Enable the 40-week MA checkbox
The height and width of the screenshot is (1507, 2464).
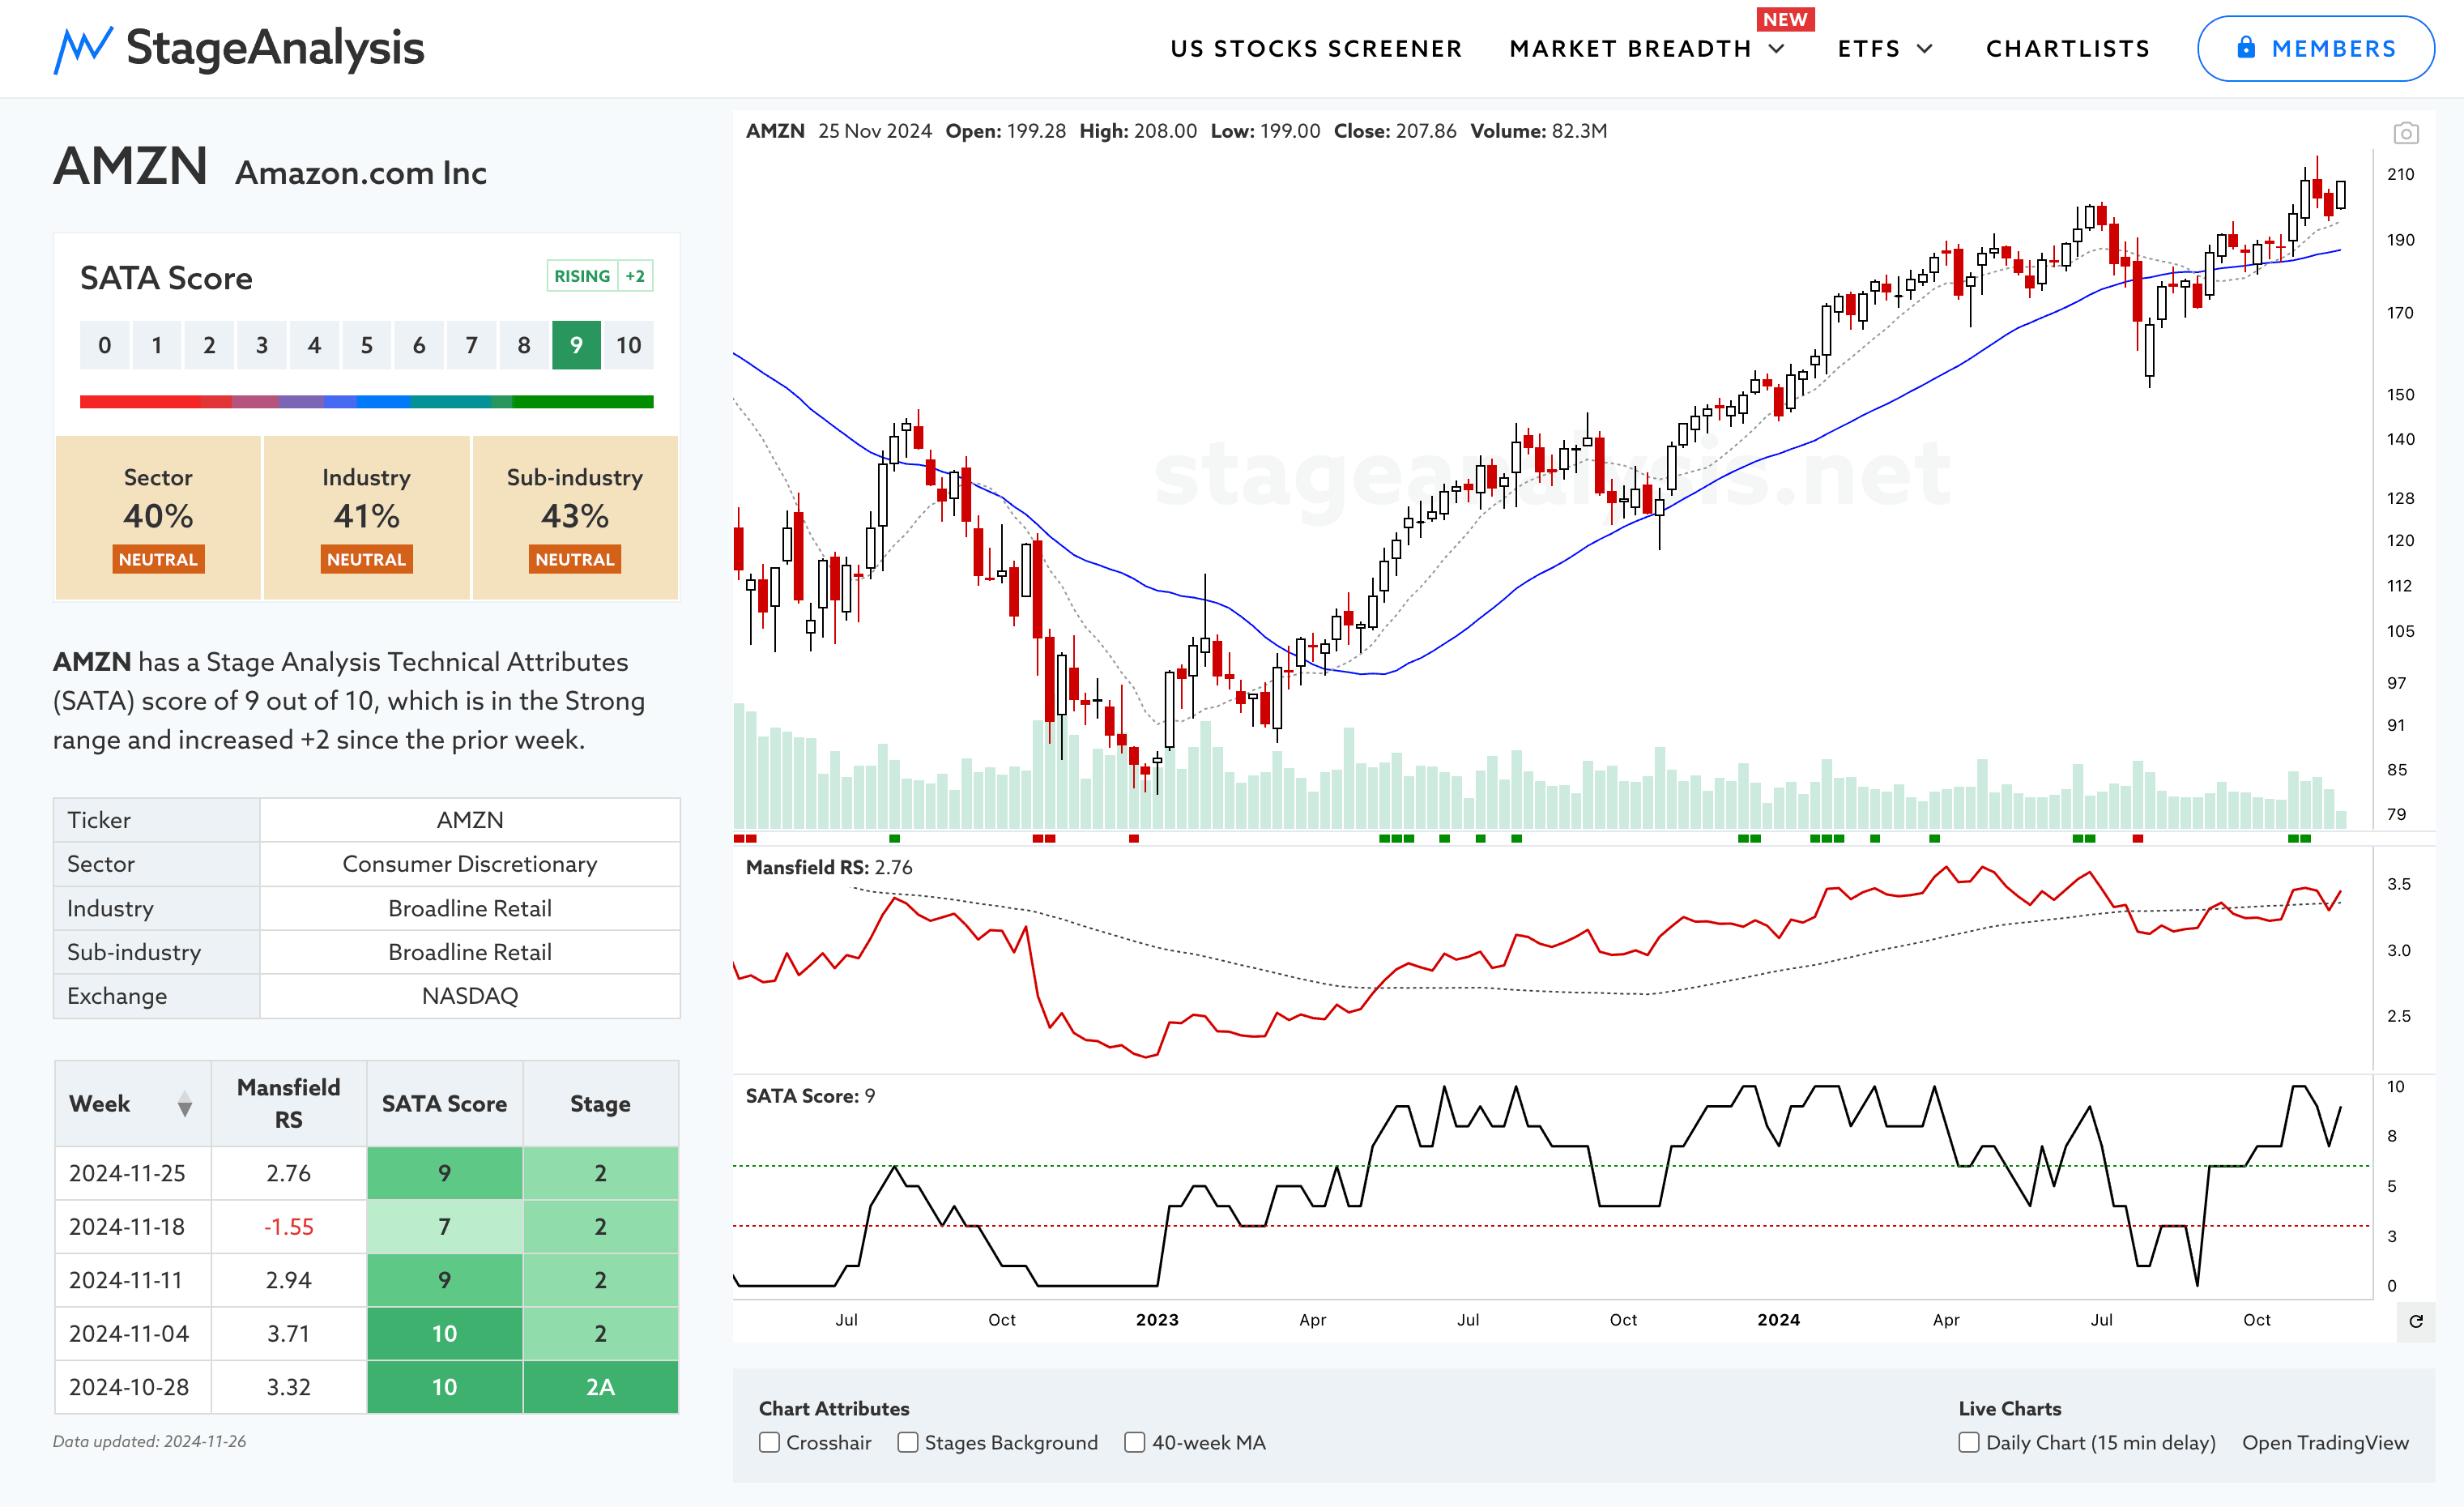(1135, 1442)
